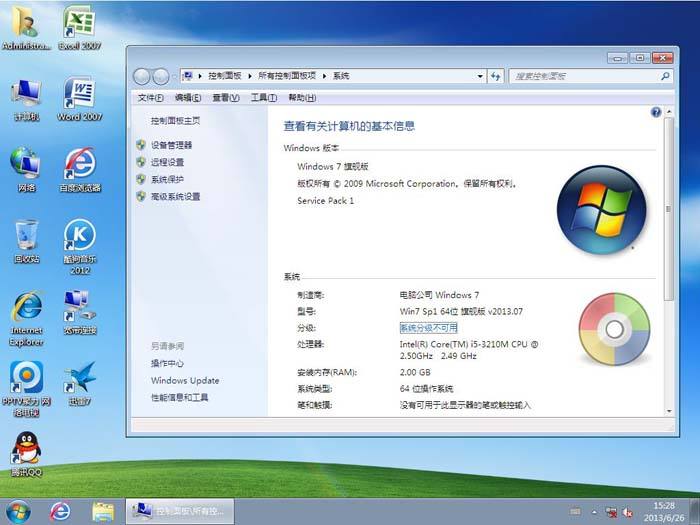Open Excel 2007 desktop shortcut

coord(79,24)
